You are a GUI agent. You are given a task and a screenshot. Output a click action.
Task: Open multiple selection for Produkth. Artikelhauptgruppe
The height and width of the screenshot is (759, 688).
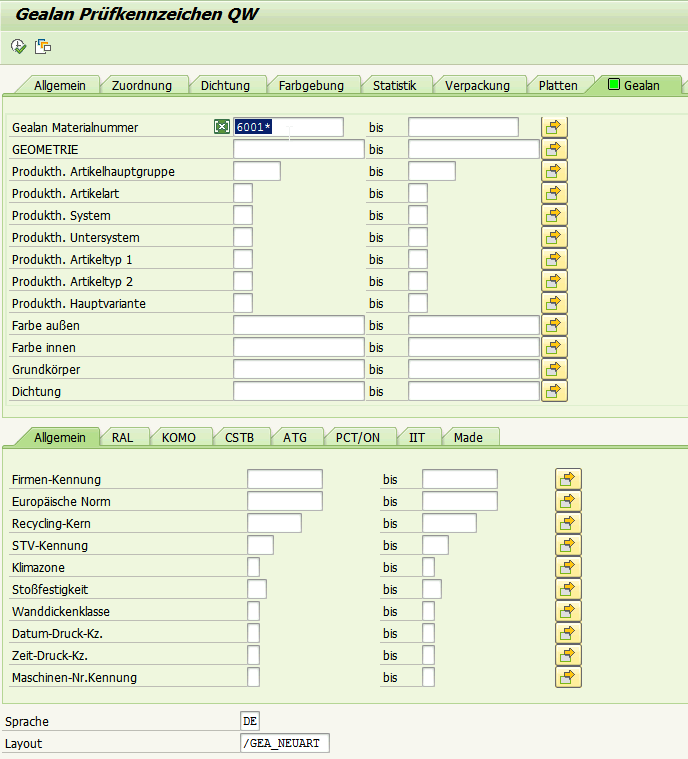coord(554,171)
